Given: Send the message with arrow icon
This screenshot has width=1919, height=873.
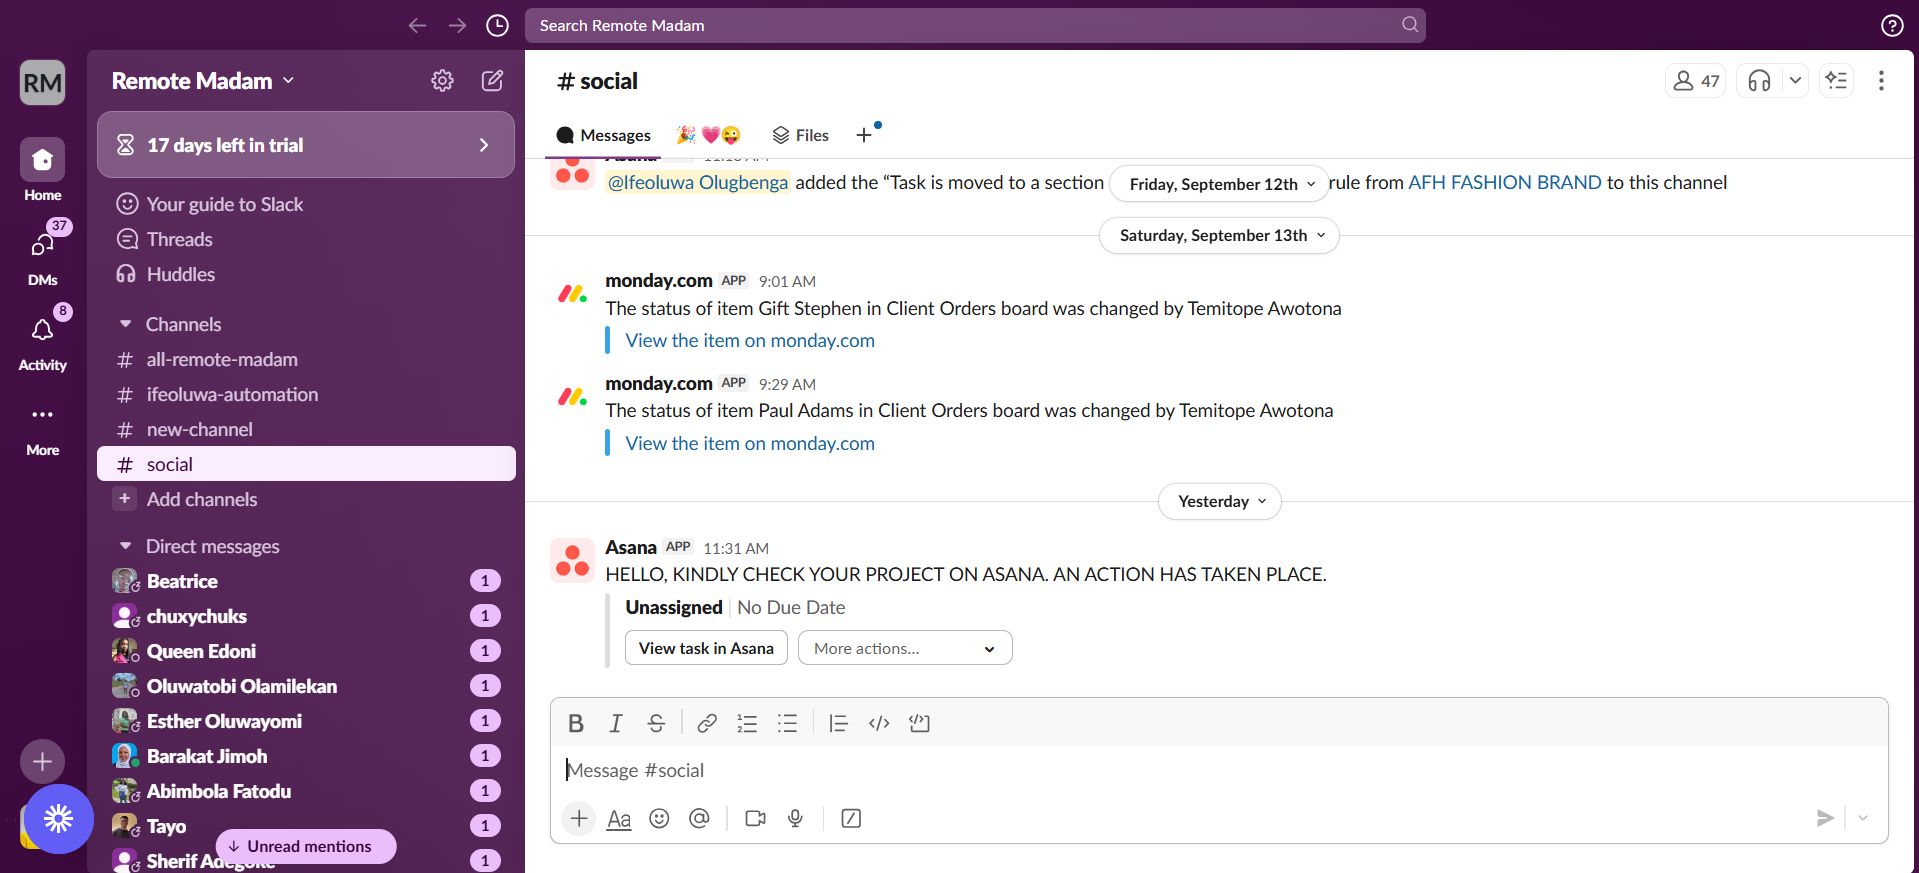Looking at the screenshot, I should click(1825, 818).
